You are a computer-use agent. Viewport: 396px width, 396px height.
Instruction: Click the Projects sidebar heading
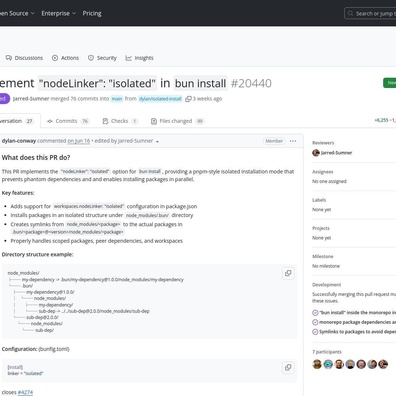pos(321,228)
